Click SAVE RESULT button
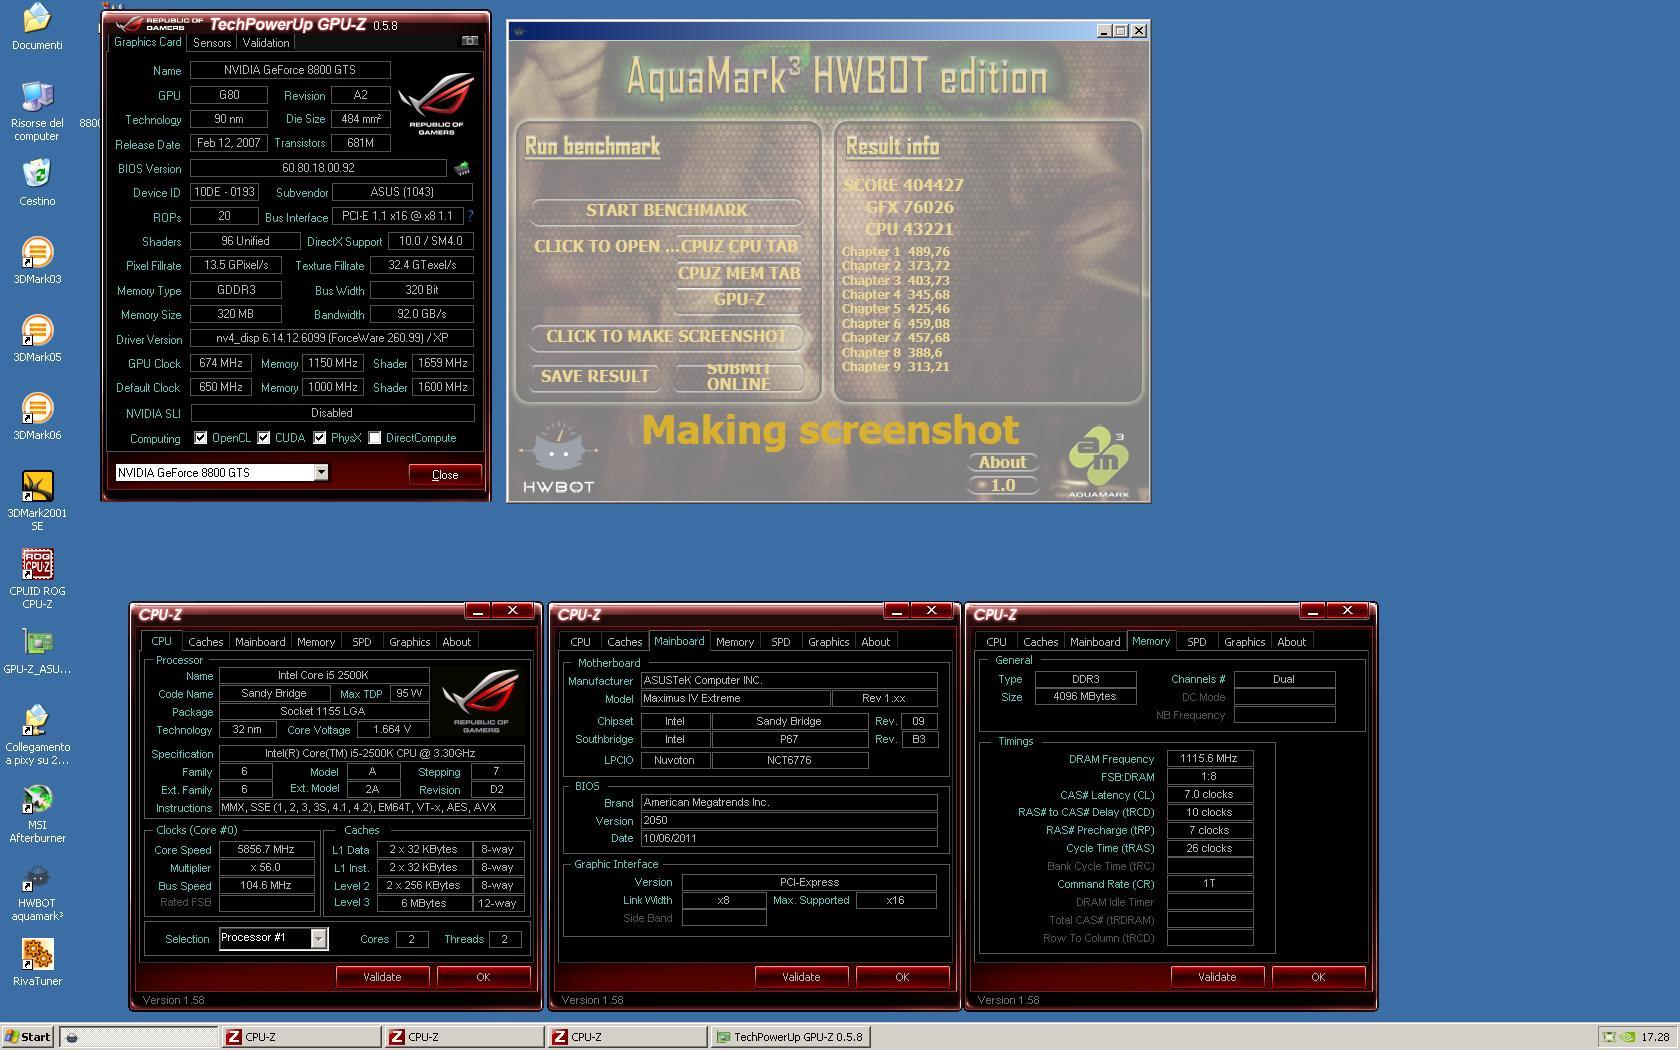The image size is (1680, 1050). (595, 376)
